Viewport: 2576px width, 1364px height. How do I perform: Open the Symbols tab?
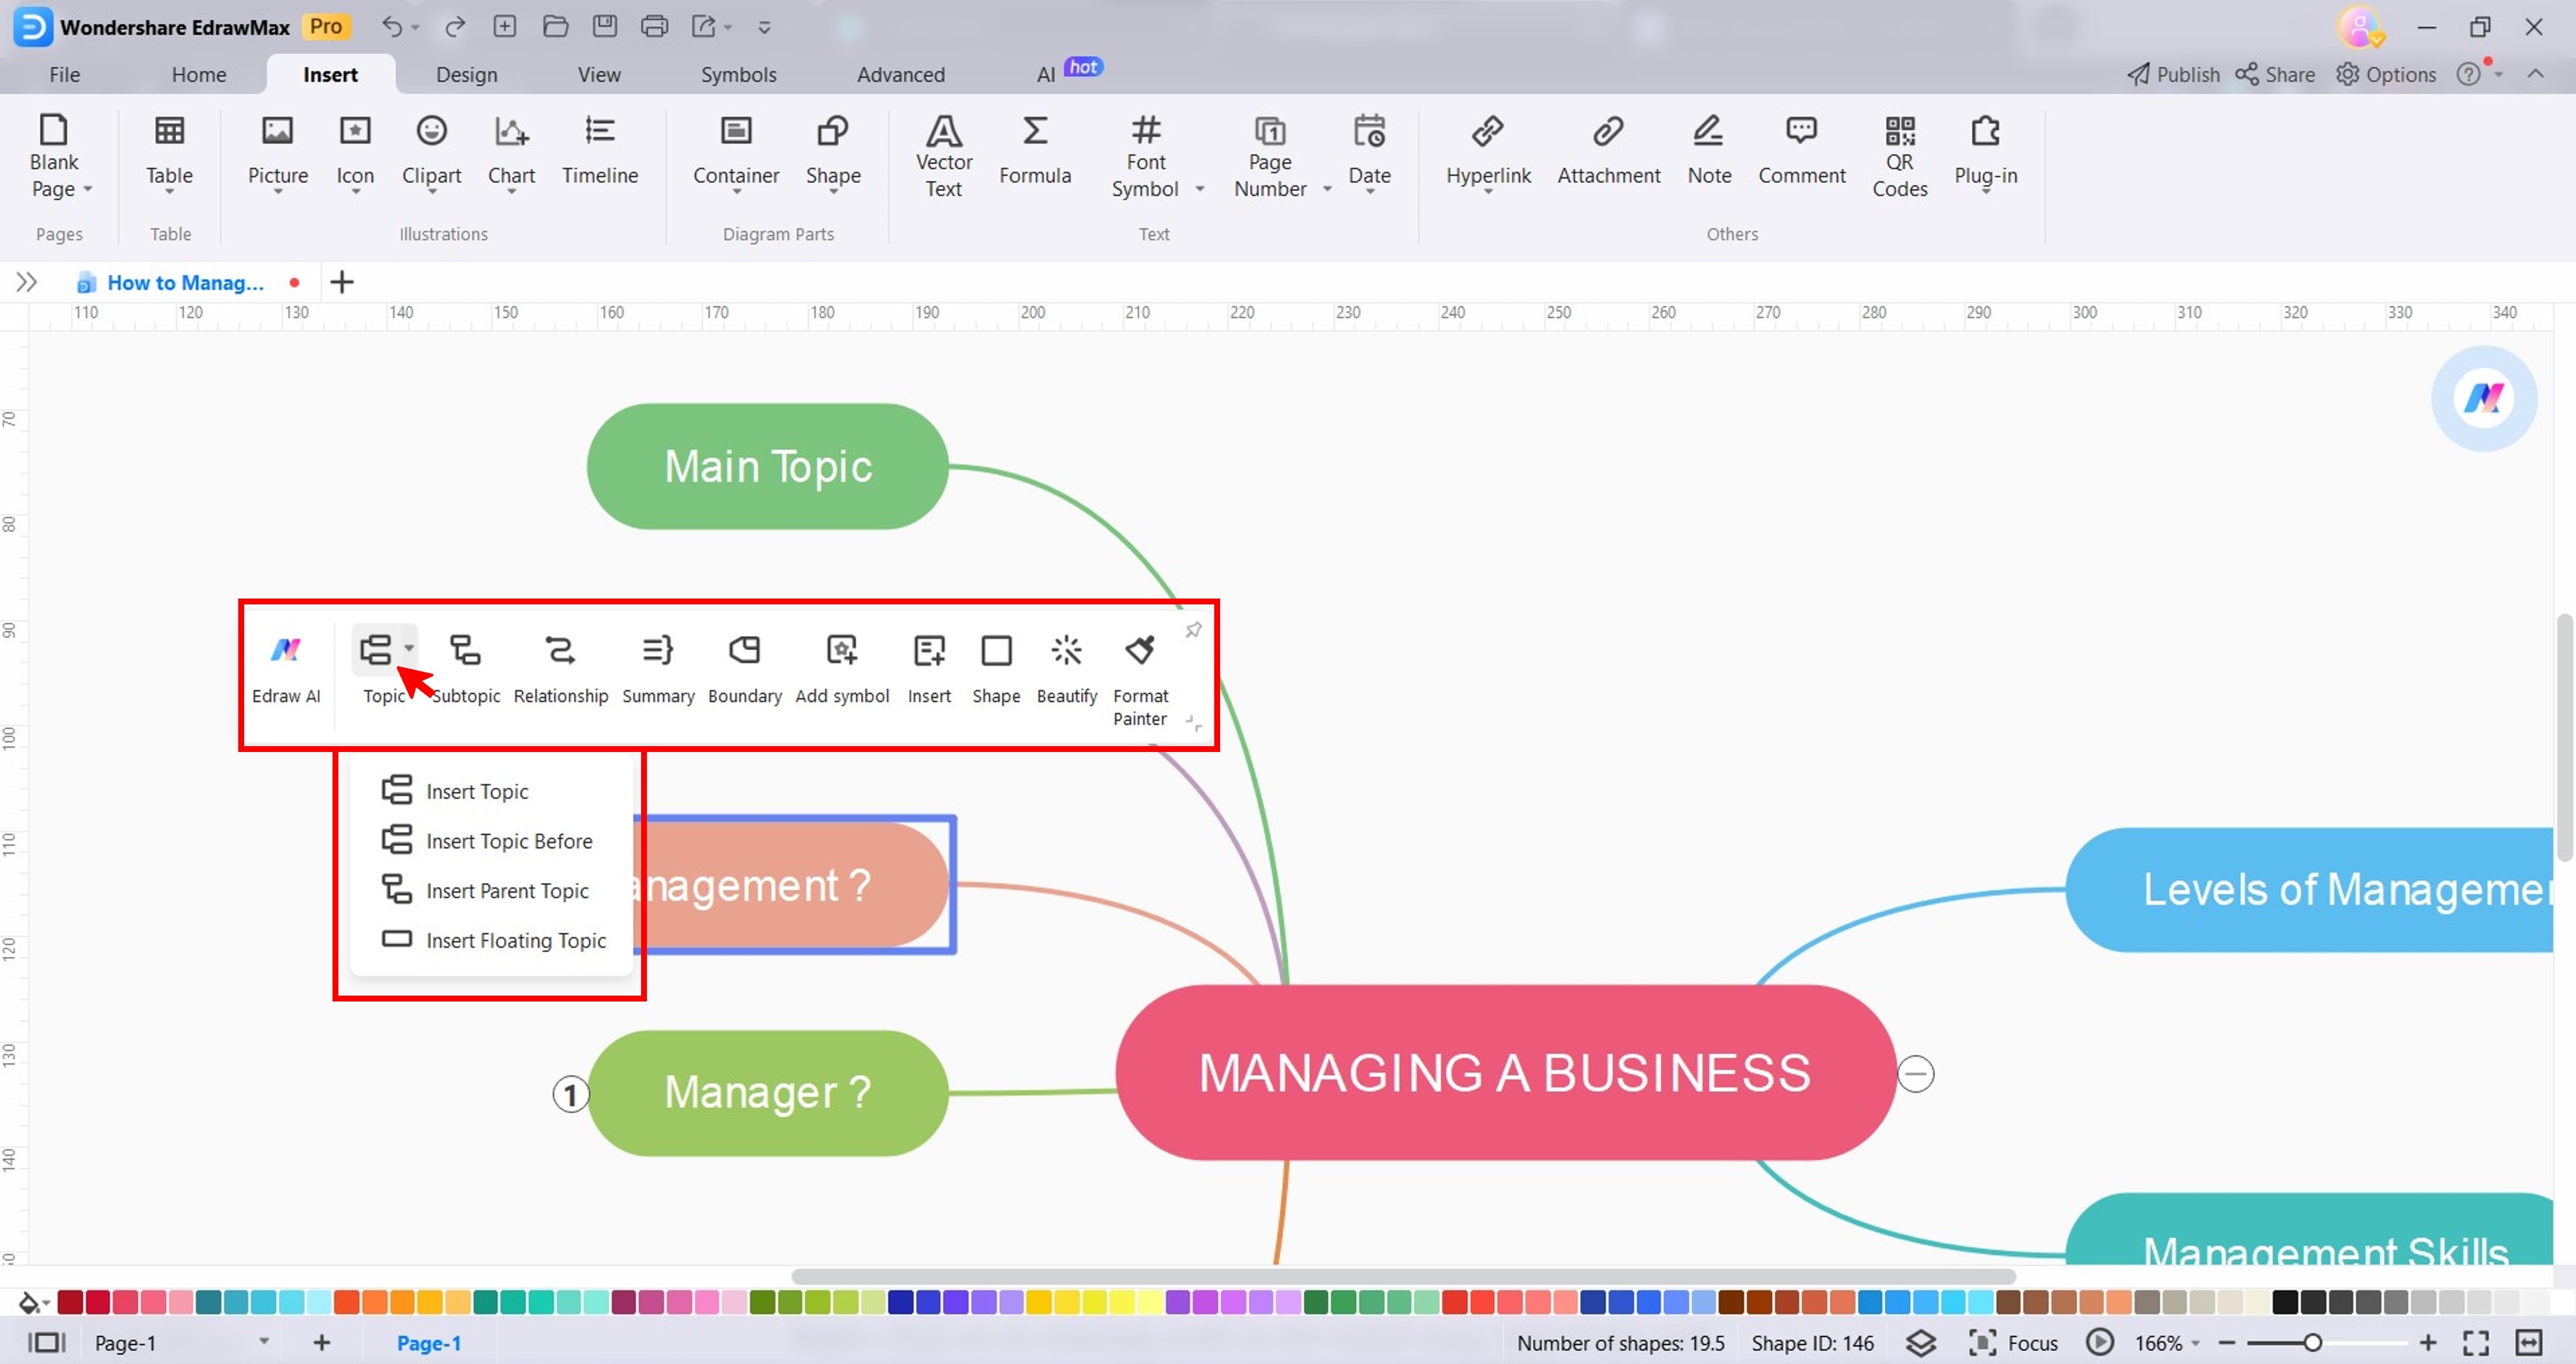tap(738, 74)
